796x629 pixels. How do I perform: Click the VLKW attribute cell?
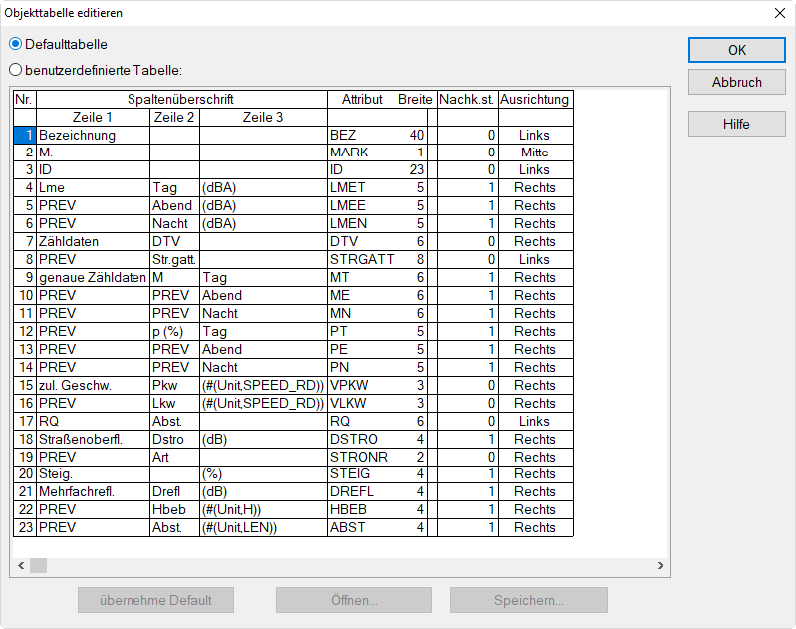tap(377, 404)
